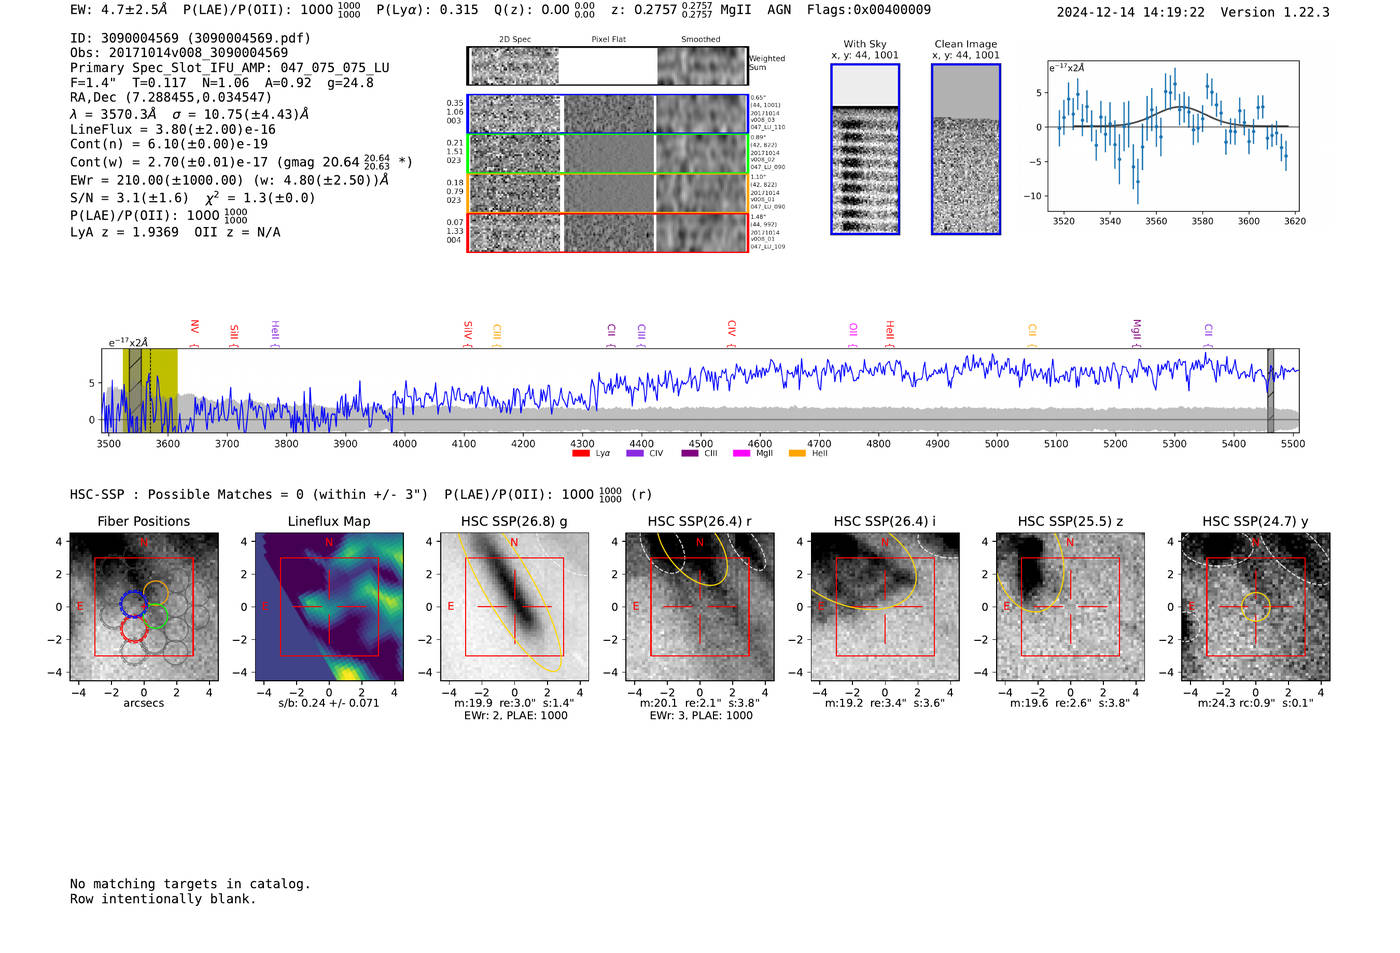This screenshot has width=1400, height=953.
Task: Click the 'Obs: 20171014v008_3090004569' line
Action: 179,53
